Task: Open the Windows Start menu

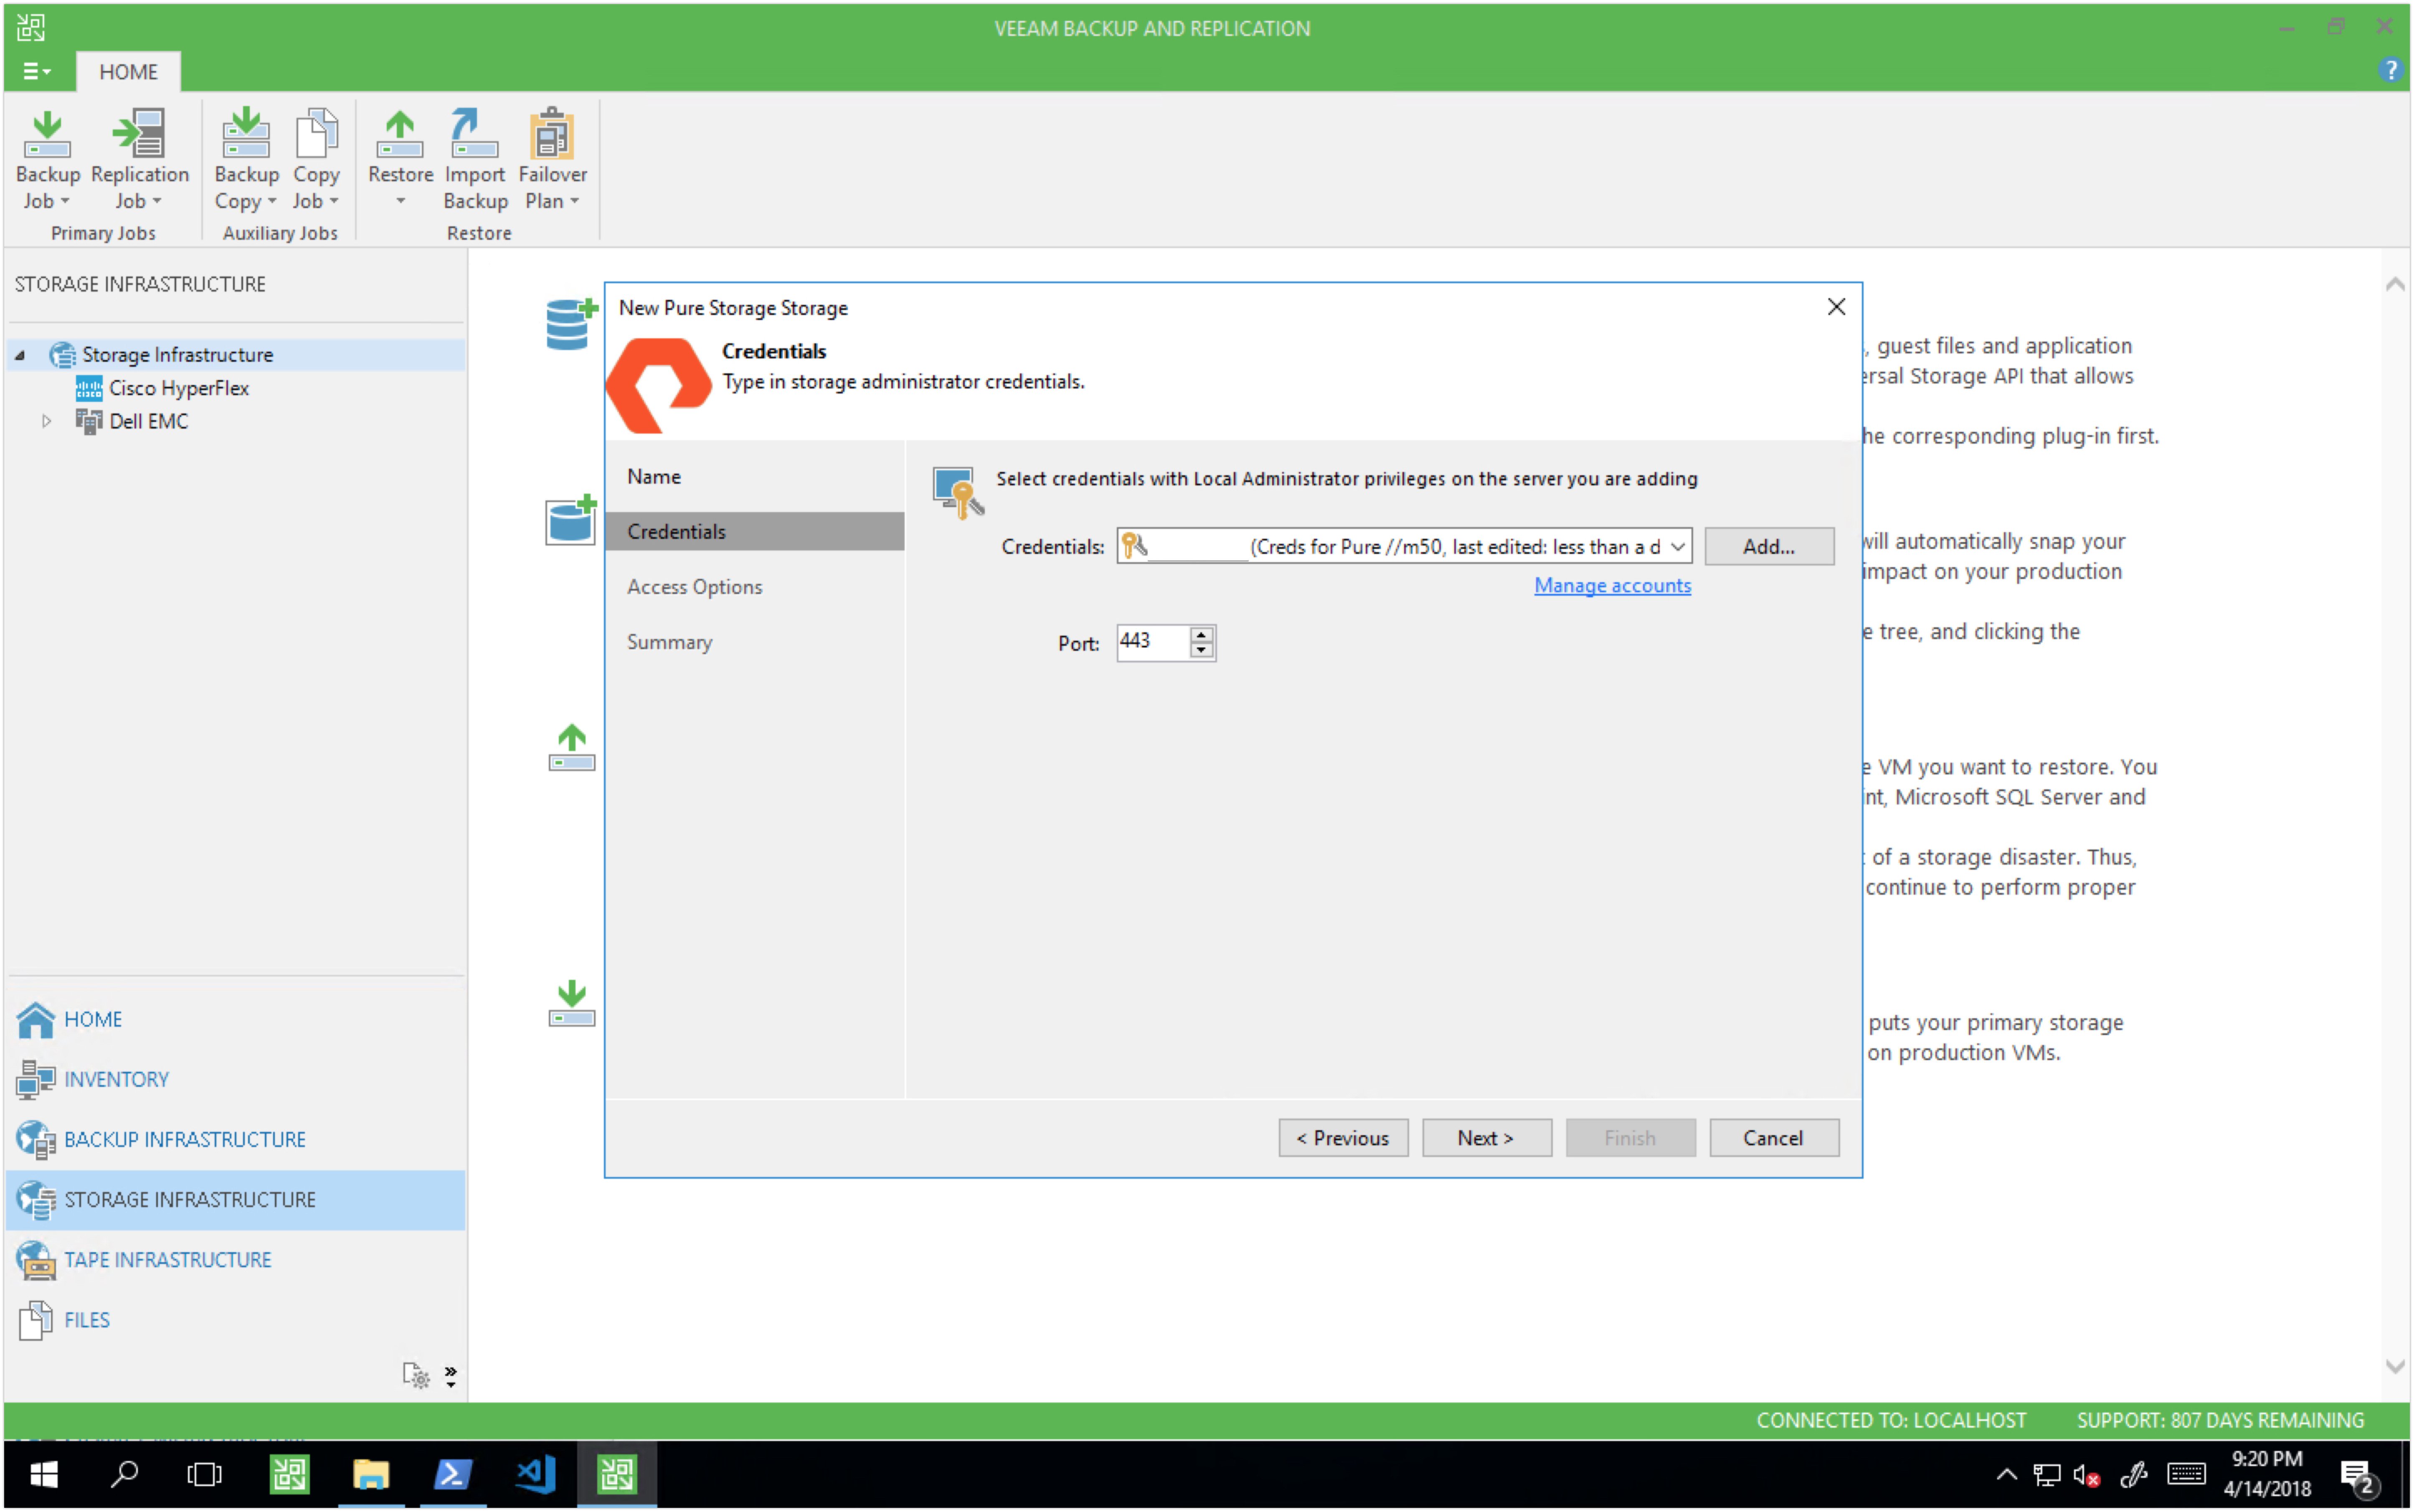Action: pyautogui.click(x=43, y=1474)
